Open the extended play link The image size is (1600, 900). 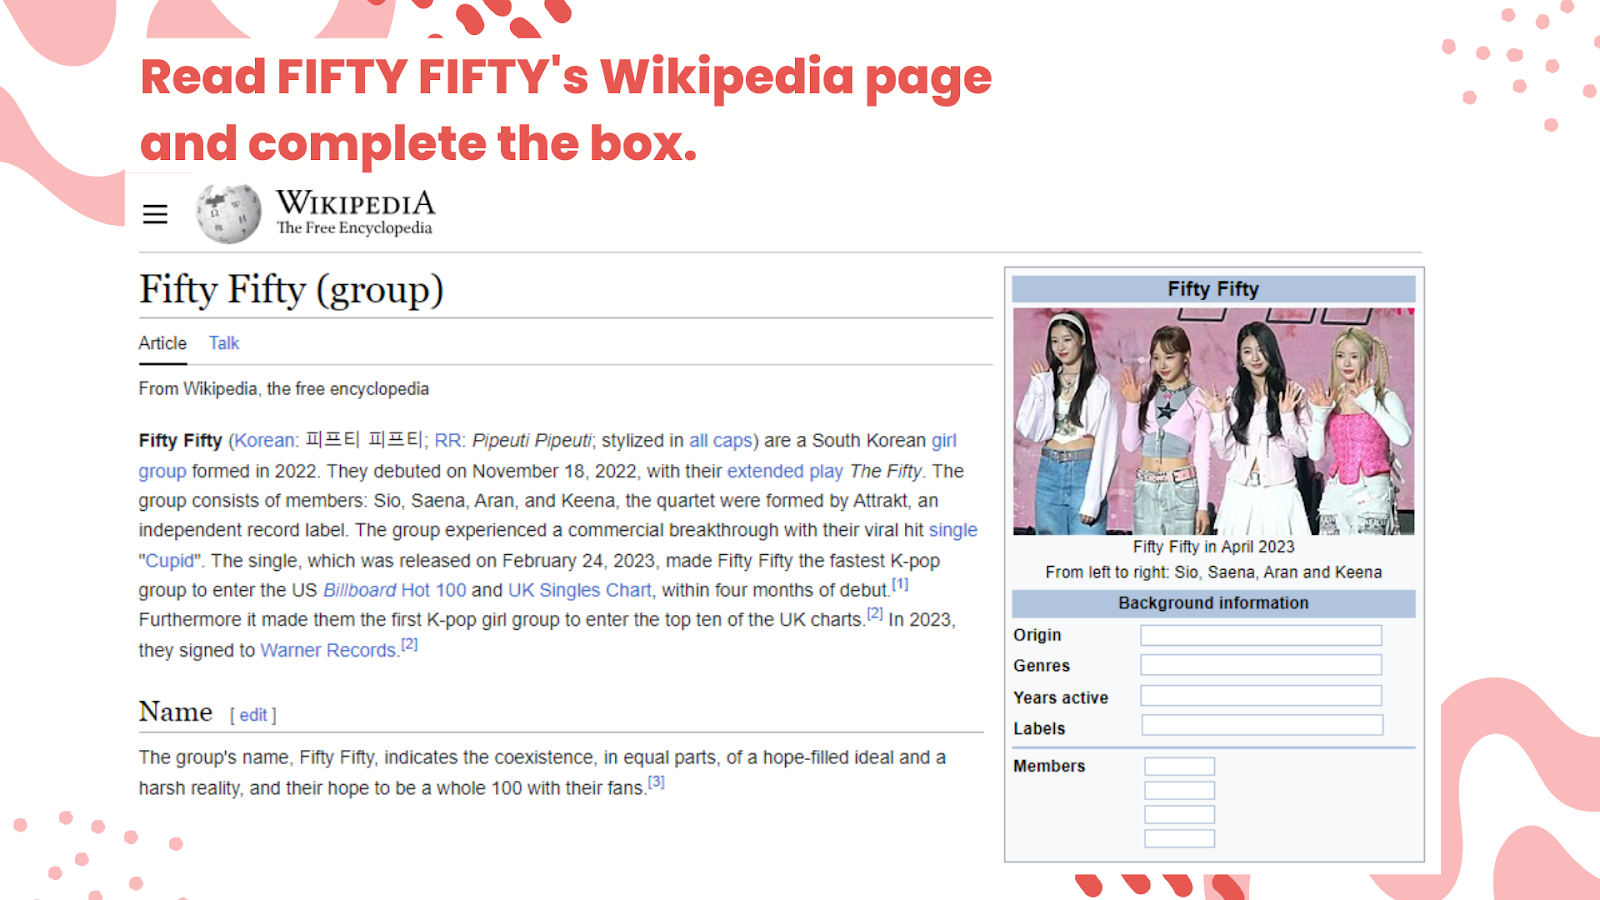click(x=785, y=470)
